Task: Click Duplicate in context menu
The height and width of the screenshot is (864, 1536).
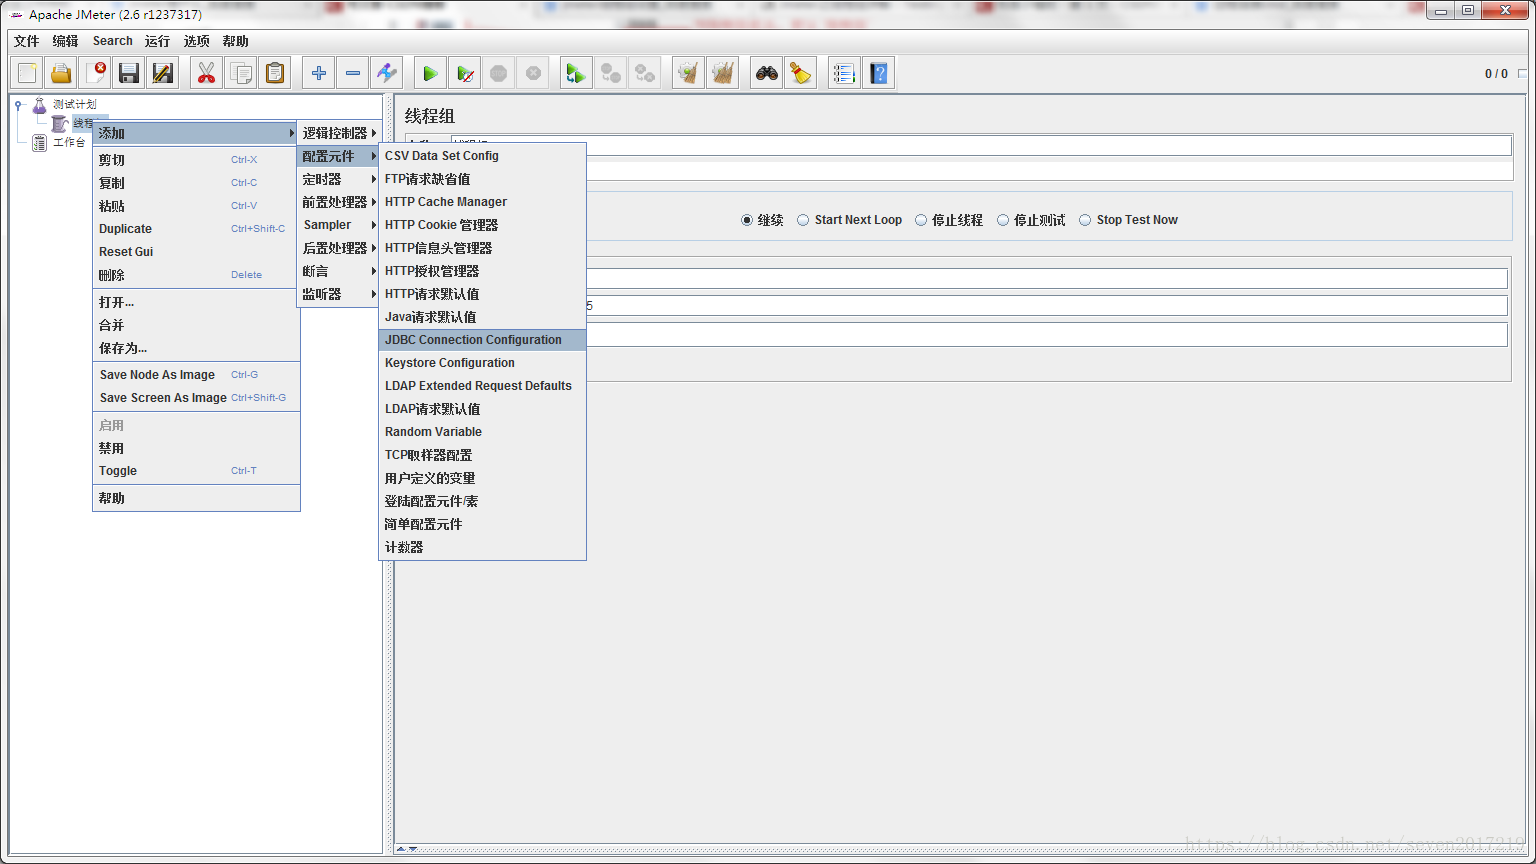Action: [196, 229]
